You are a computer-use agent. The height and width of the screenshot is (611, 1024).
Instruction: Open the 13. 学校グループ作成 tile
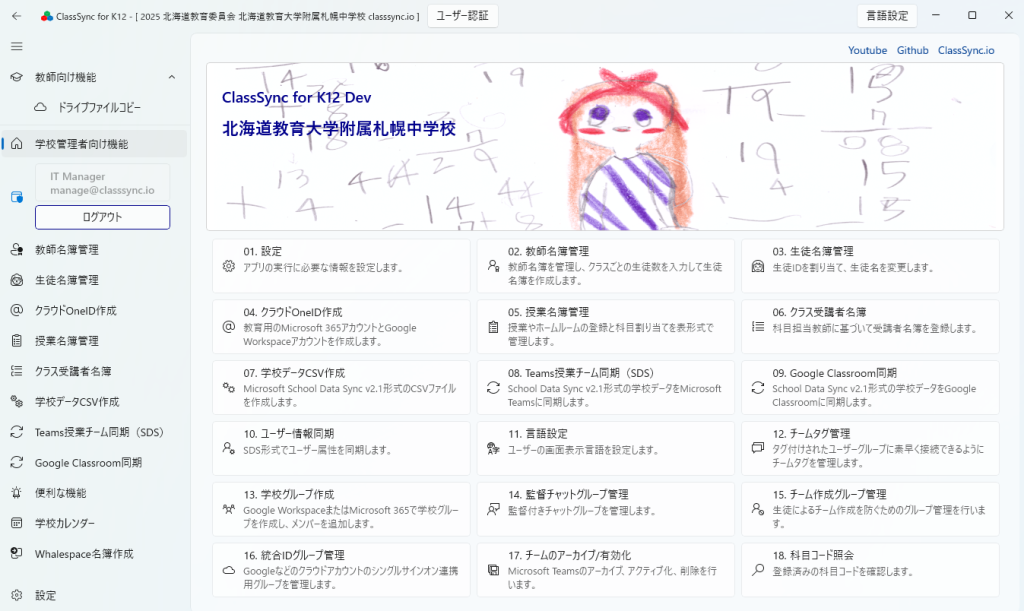[x=341, y=508]
